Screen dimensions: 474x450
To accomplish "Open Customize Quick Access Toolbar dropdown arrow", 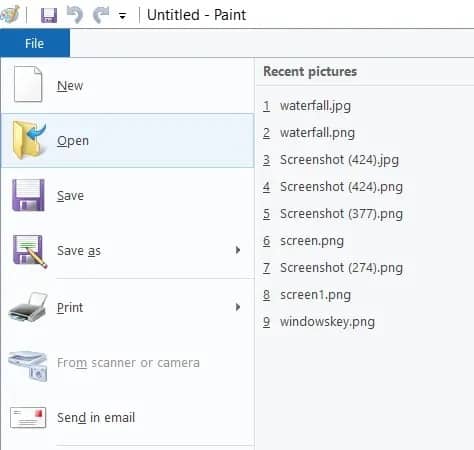I will pos(122,16).
